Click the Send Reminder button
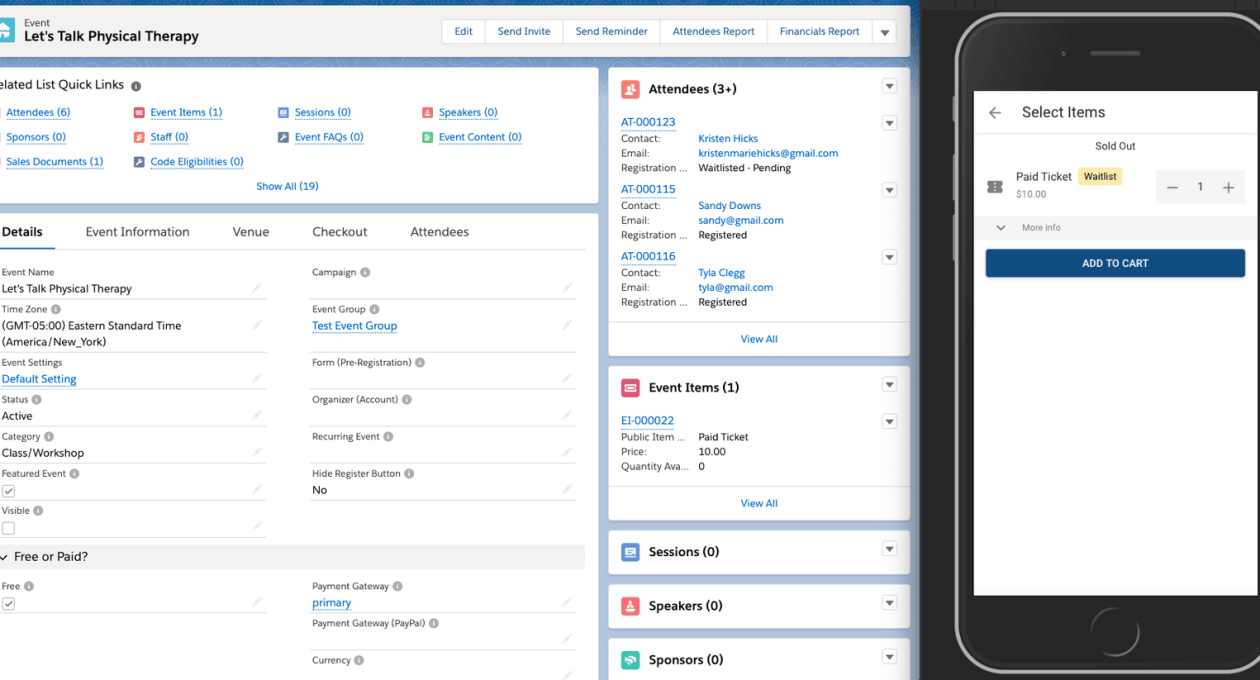The height and width of the screenshot is (680, 1260). (612, 32)
